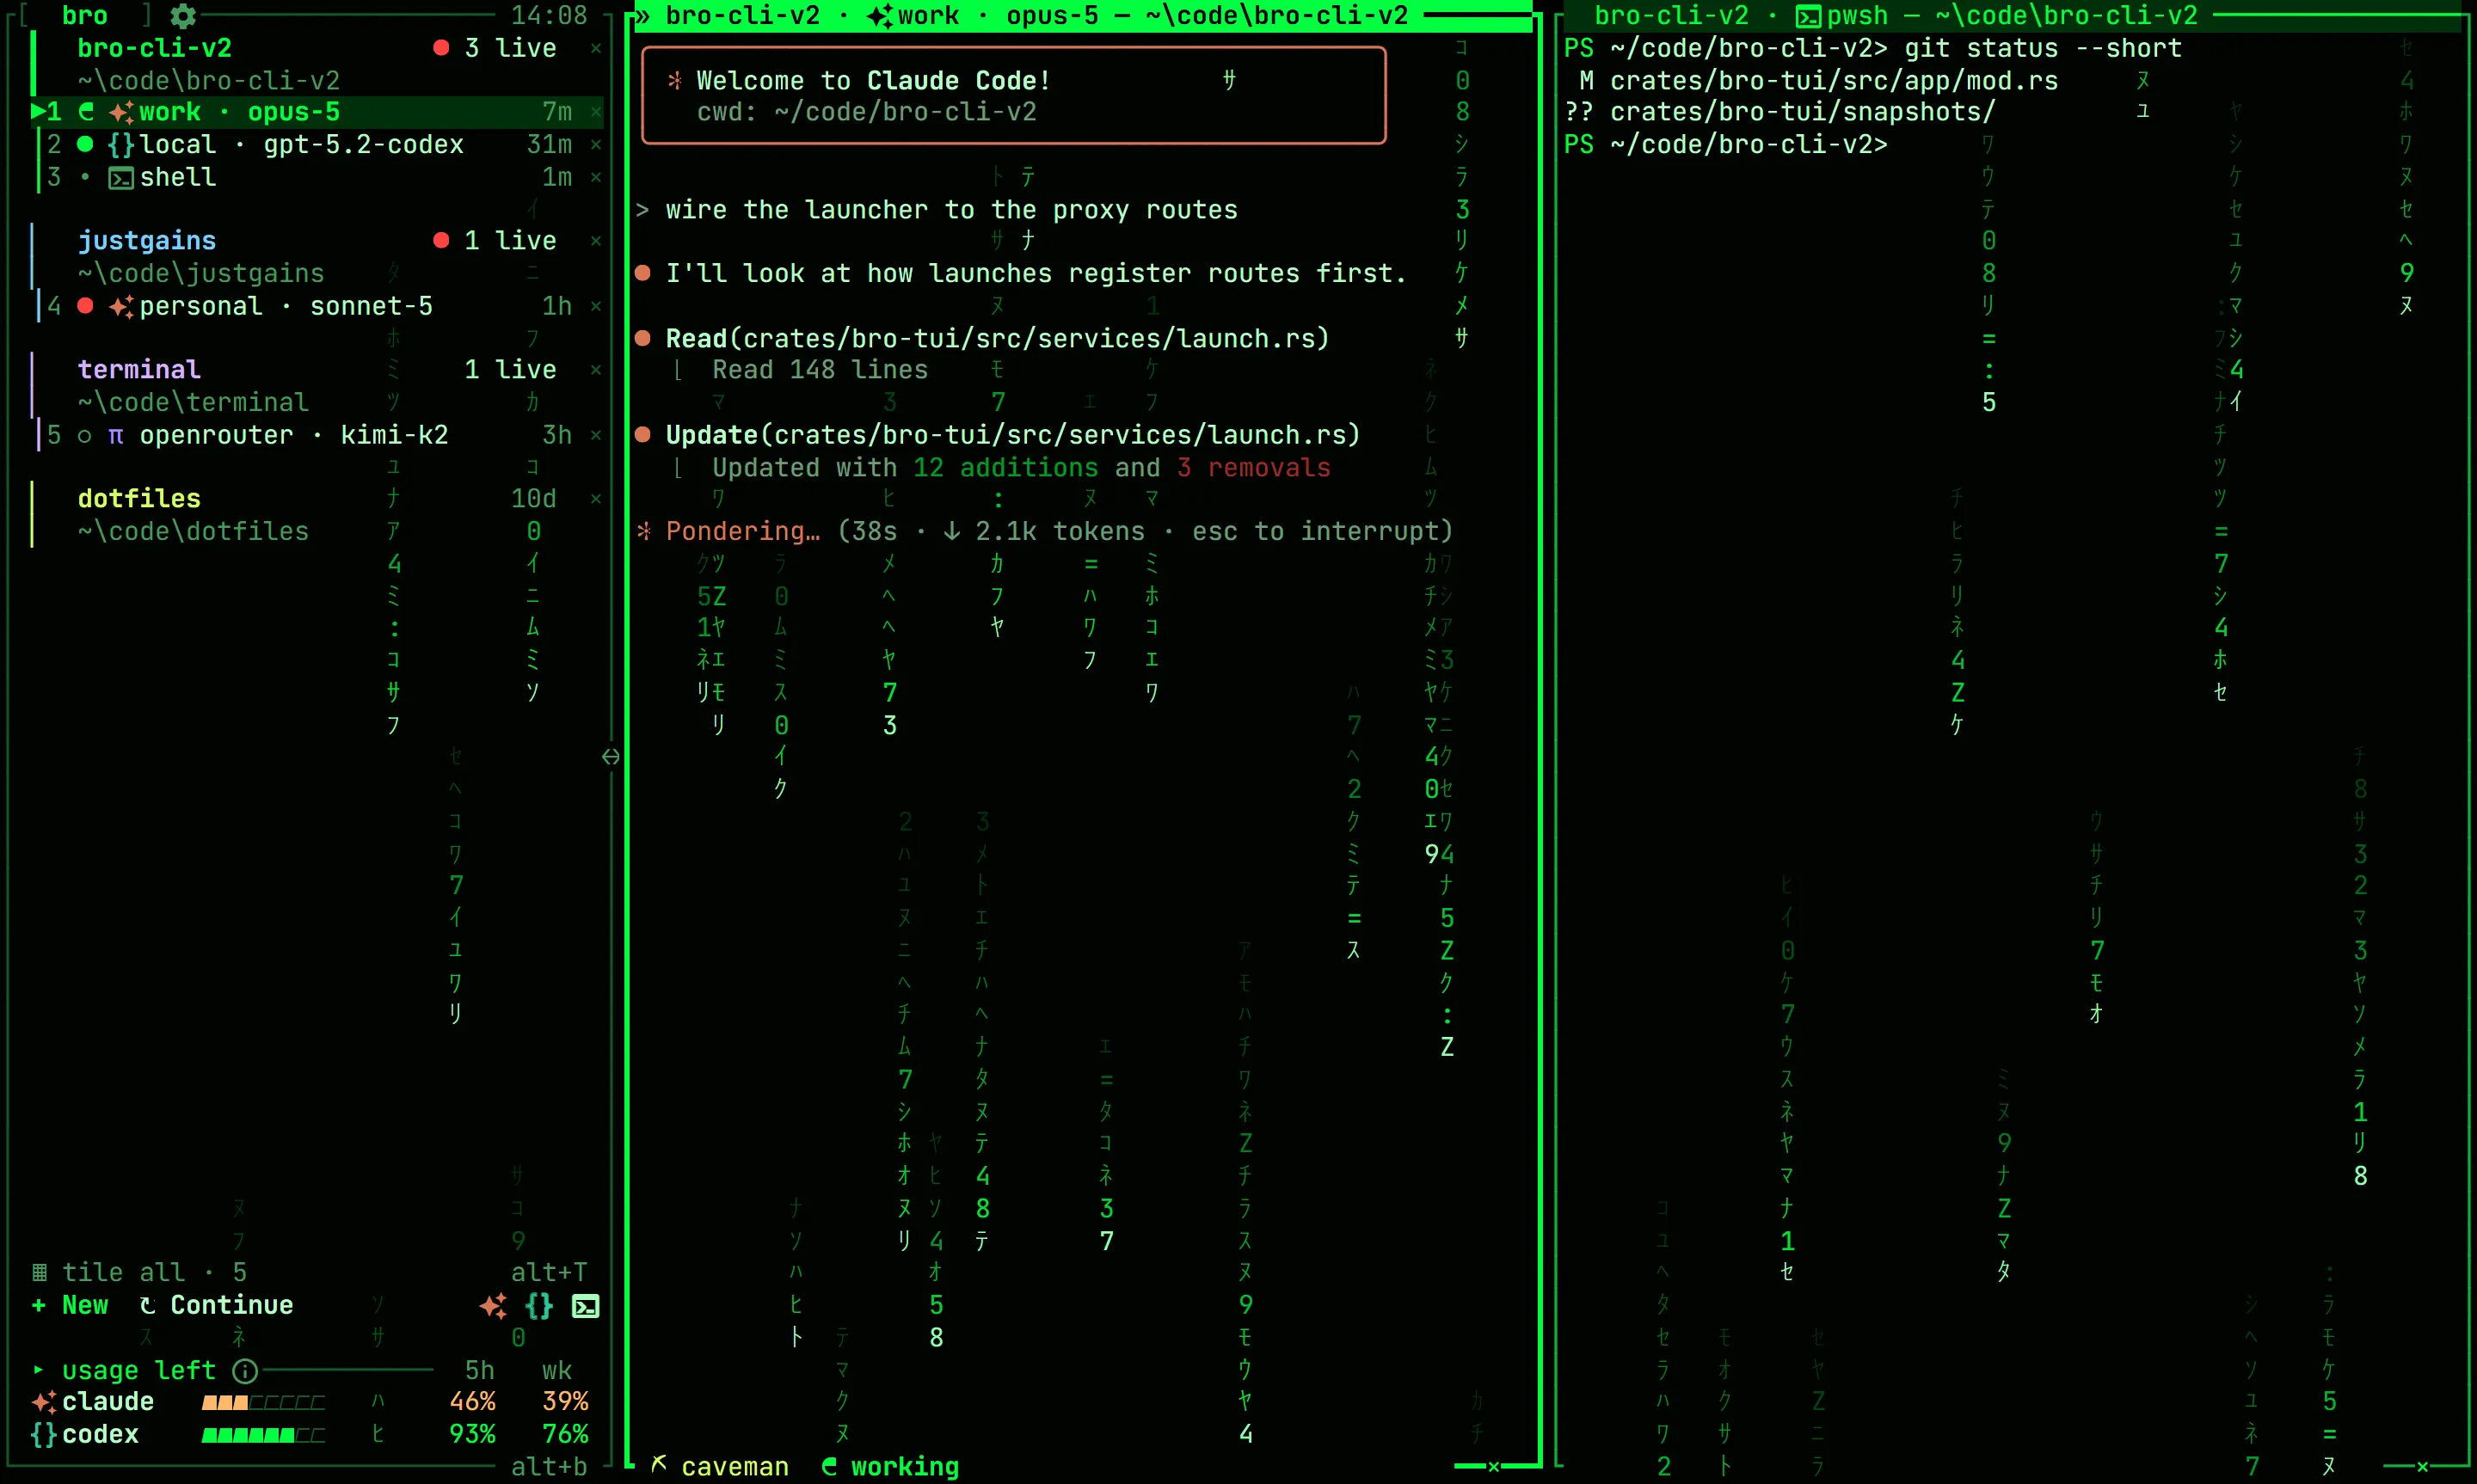
Task: Launch new shell terminal icon
Action: [x=586, y=1306]
